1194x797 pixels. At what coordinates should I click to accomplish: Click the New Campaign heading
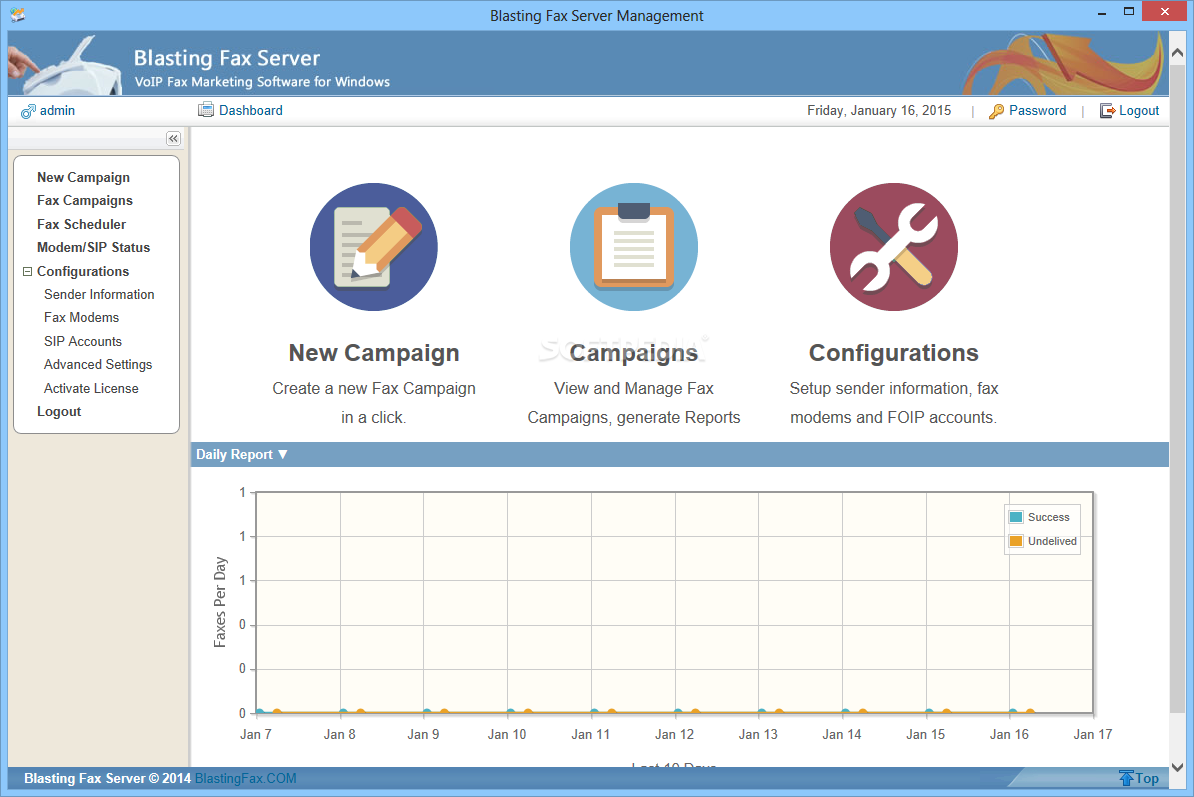pyautogui.click(x=374, y=353)
